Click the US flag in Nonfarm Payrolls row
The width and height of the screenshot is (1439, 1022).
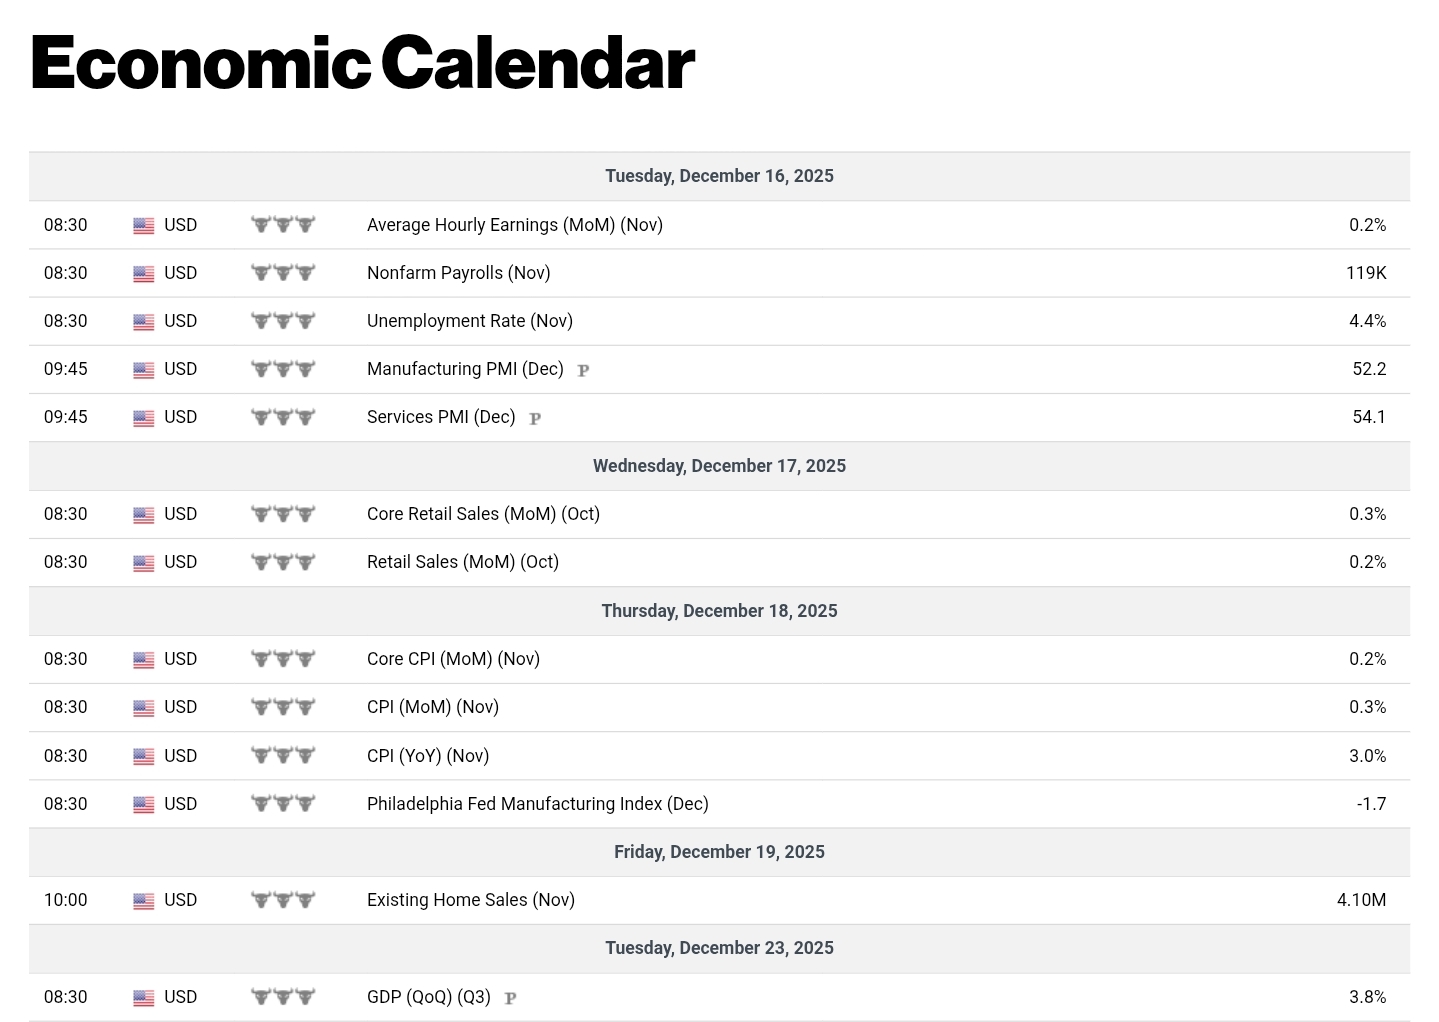point(144,274)
